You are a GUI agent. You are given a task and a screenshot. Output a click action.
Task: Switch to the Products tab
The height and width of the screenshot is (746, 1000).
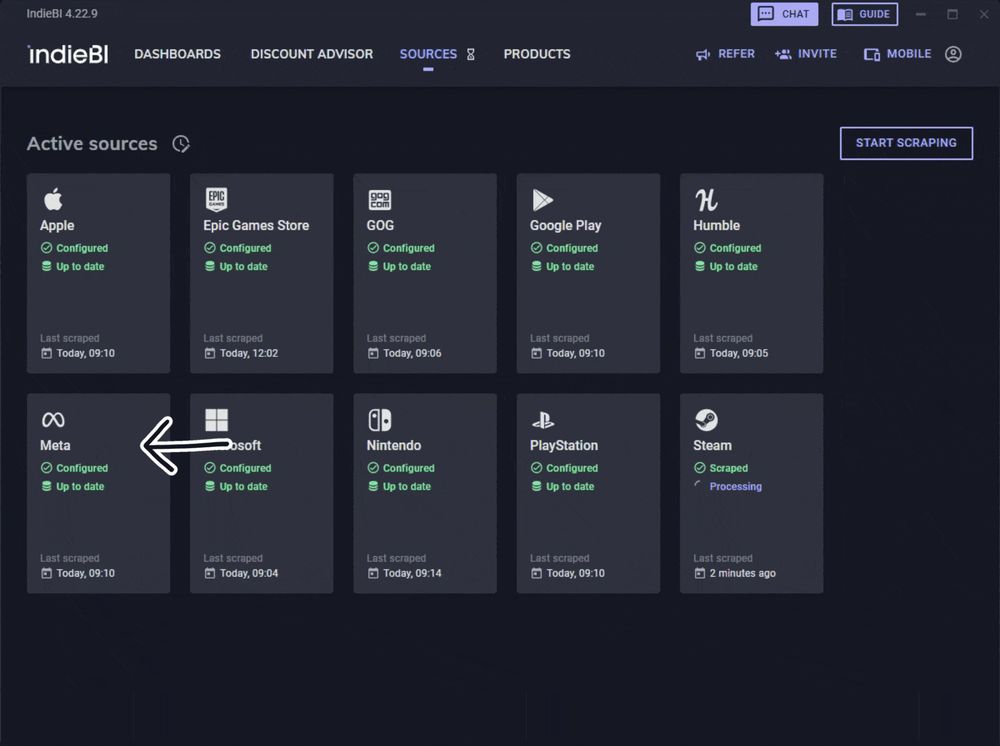pos(537,54)
